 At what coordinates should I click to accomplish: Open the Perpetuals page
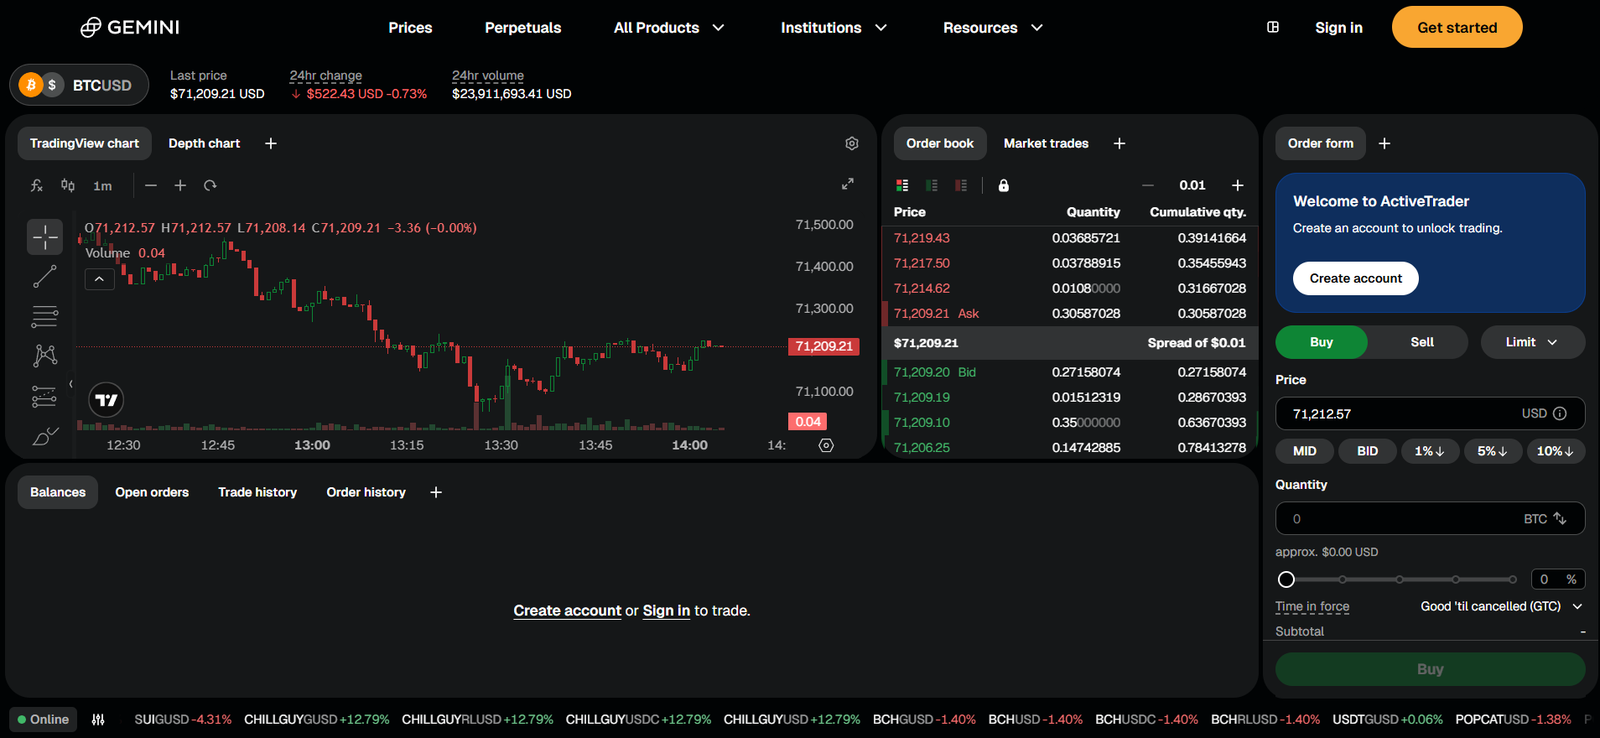pos(523,28)
